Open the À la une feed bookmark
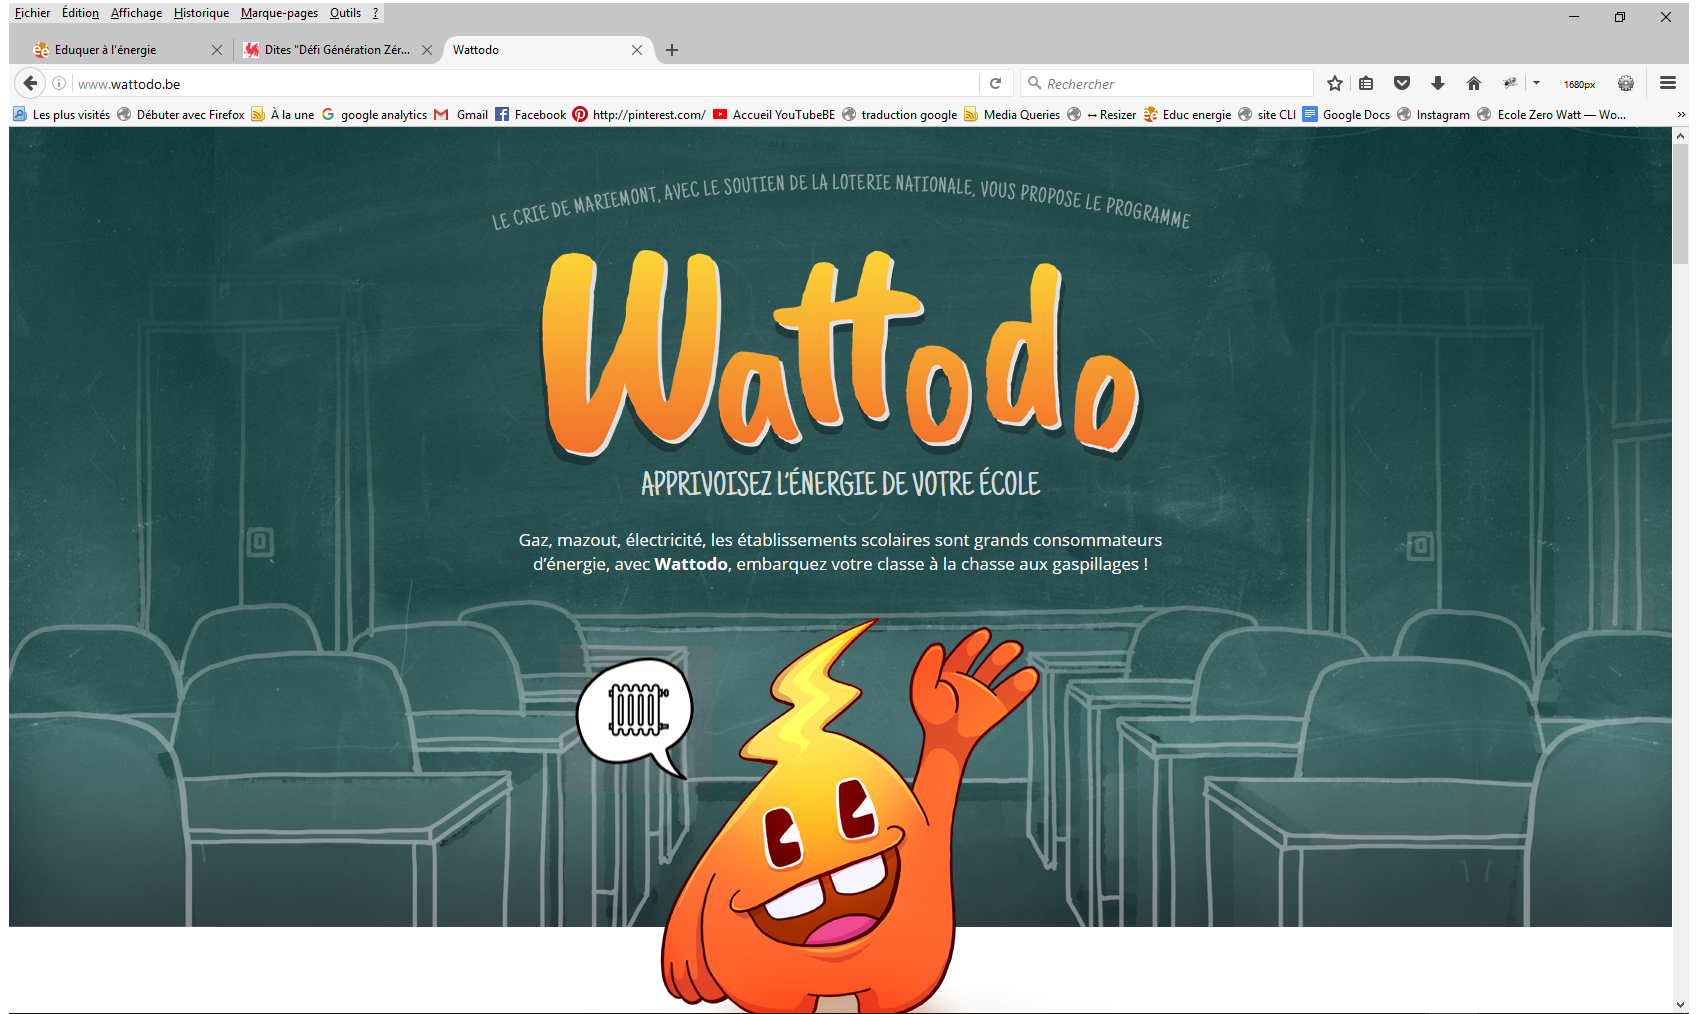The width and height of the screenshot is (1698, 1014). [x=283, y=115]
